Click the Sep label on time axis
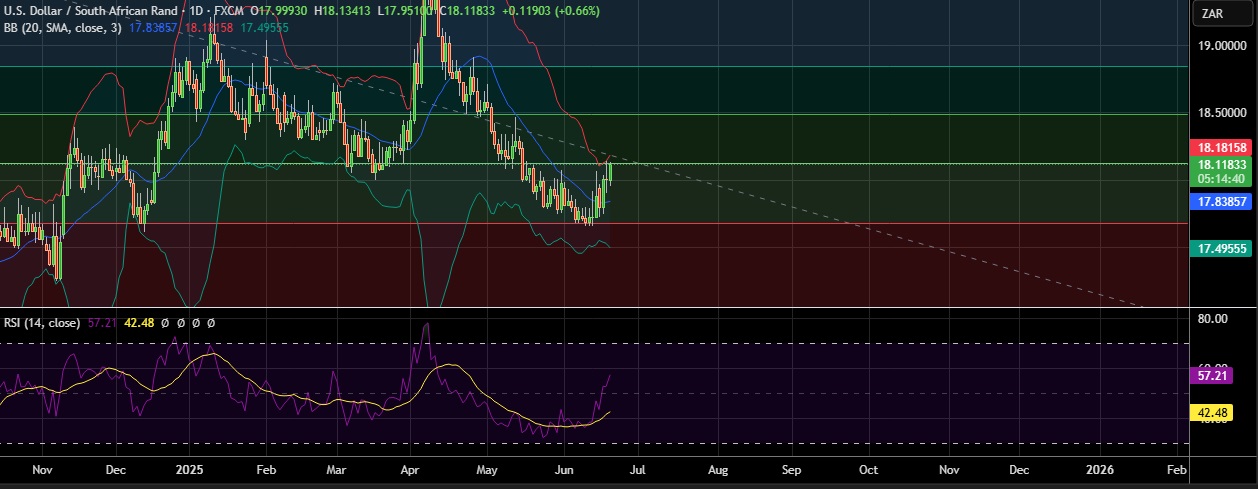 [792, 469]
